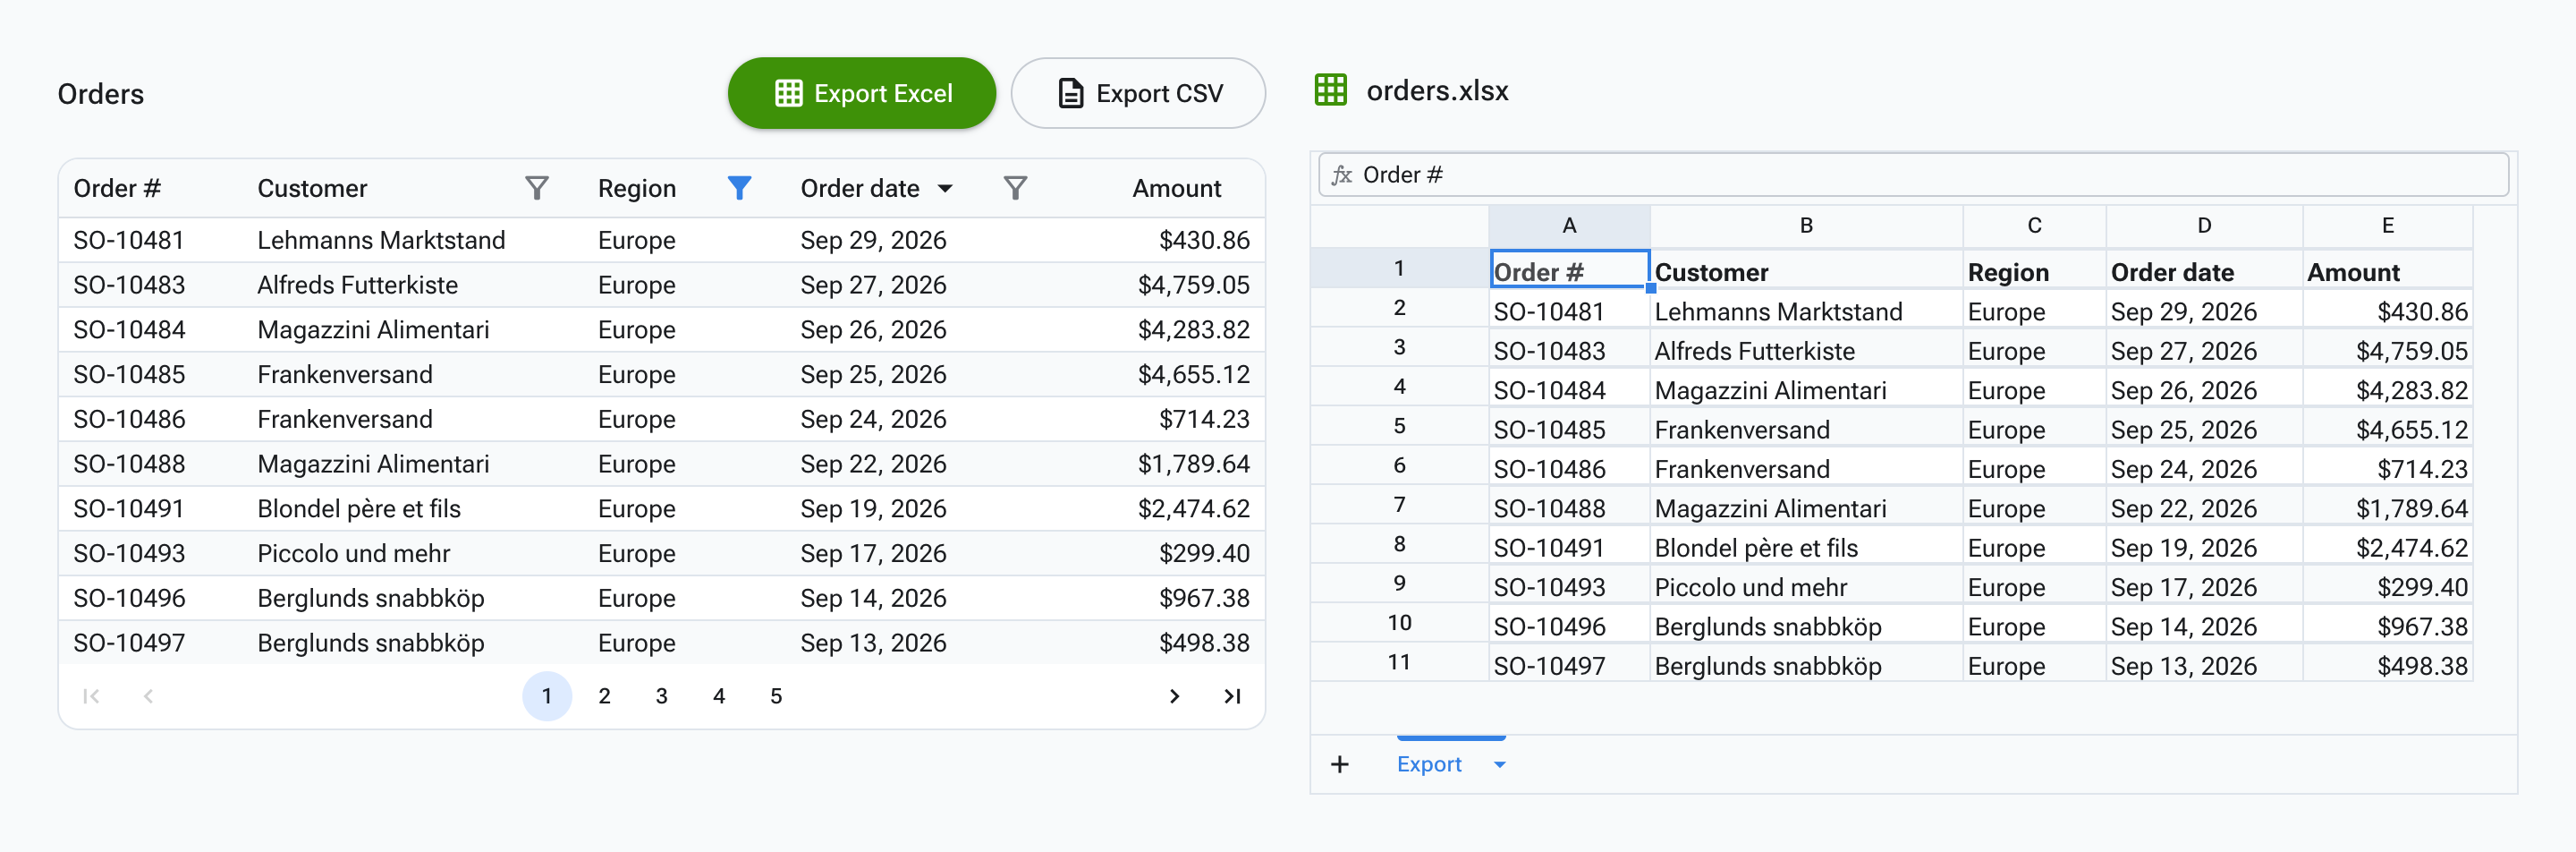
Task: Go to page 3 of orders
Action: point(661,696)
